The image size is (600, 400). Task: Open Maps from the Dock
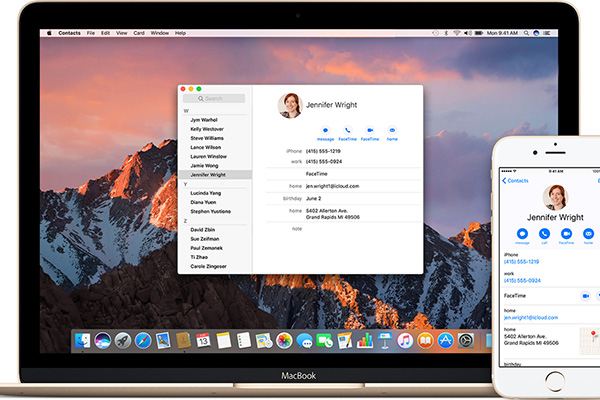tap(264, 341)
